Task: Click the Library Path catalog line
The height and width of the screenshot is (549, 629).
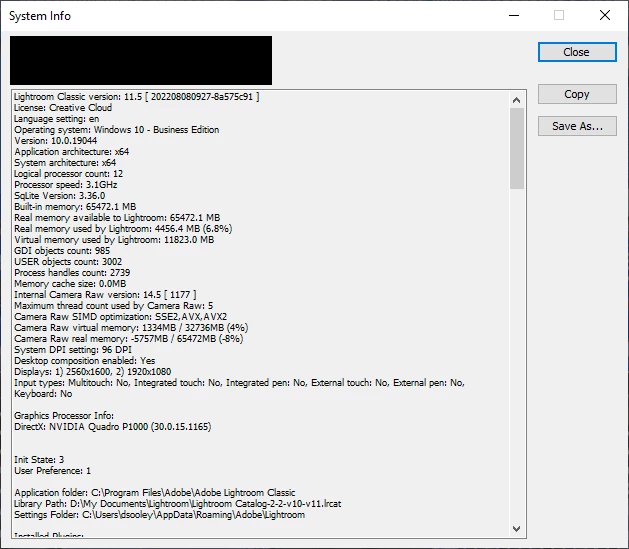Action: [x=178, y=504]
